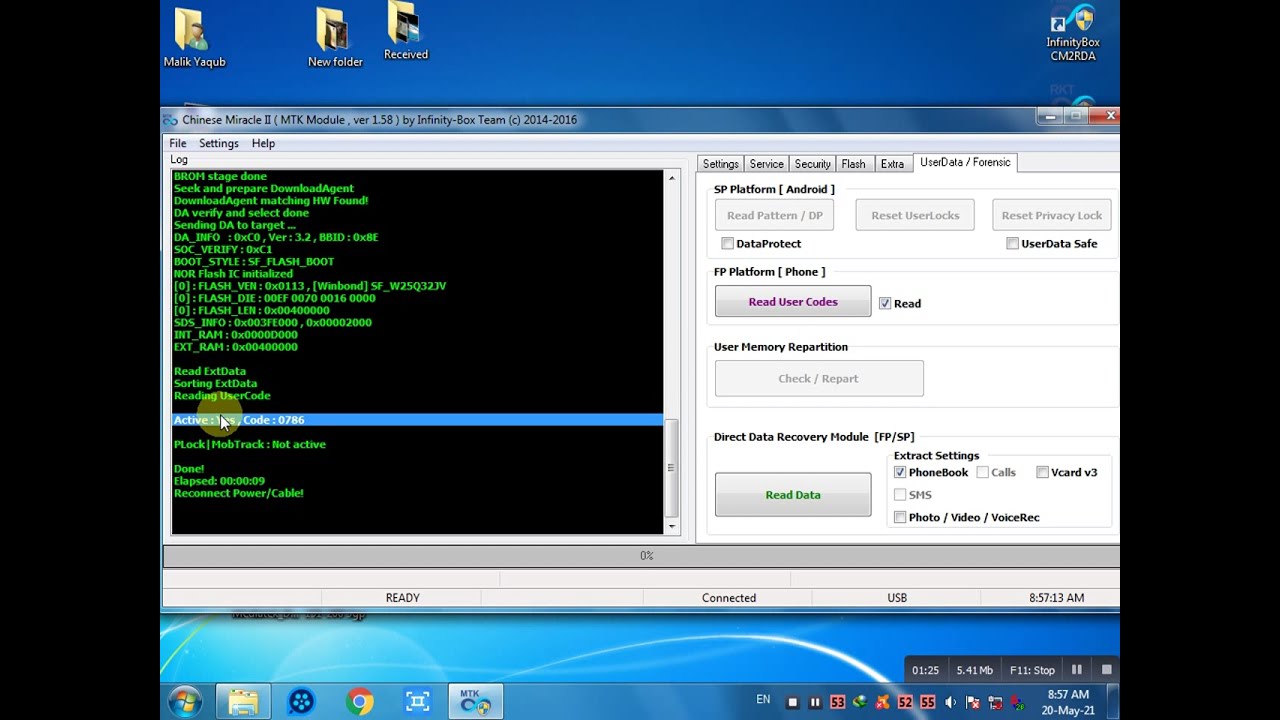Click the tray icon with green 28

point(1018,702)
